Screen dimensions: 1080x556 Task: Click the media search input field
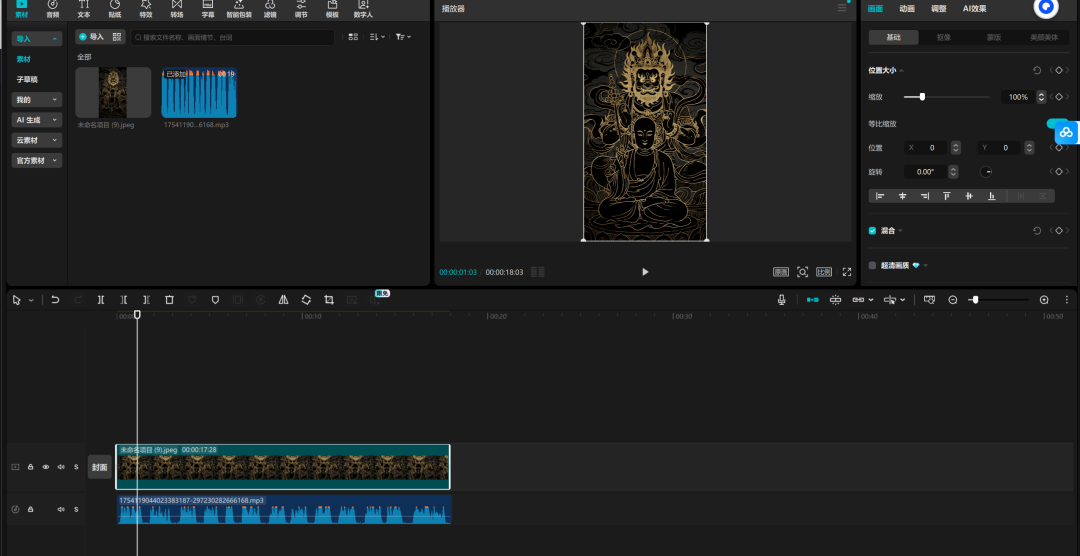coord(233,37)
